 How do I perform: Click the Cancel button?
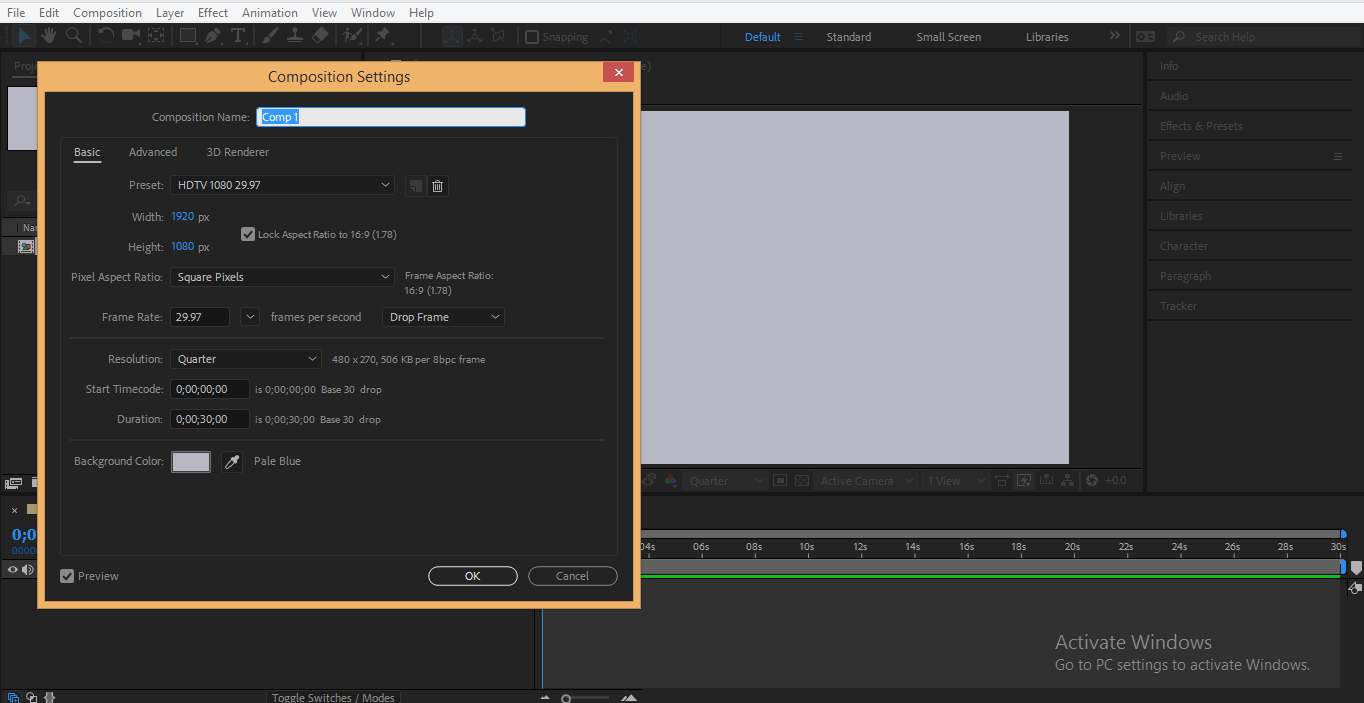(572, 575)
